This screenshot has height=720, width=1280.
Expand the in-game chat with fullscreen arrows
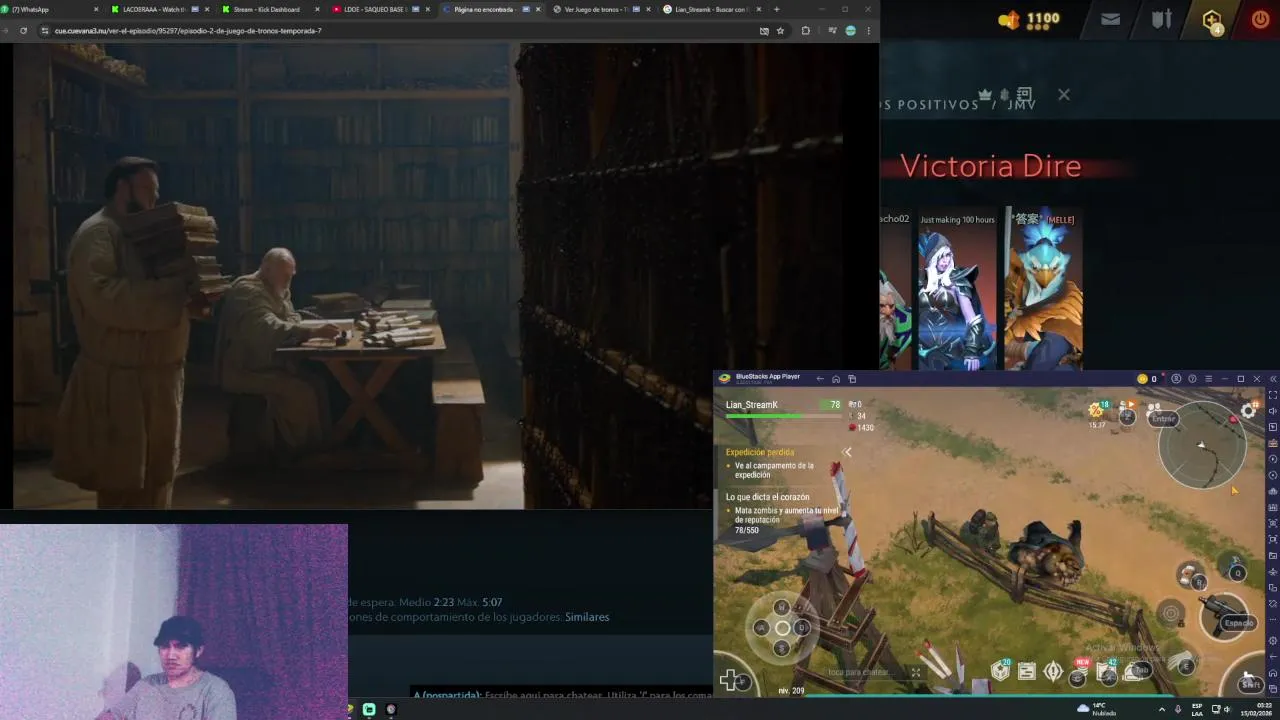915,672
